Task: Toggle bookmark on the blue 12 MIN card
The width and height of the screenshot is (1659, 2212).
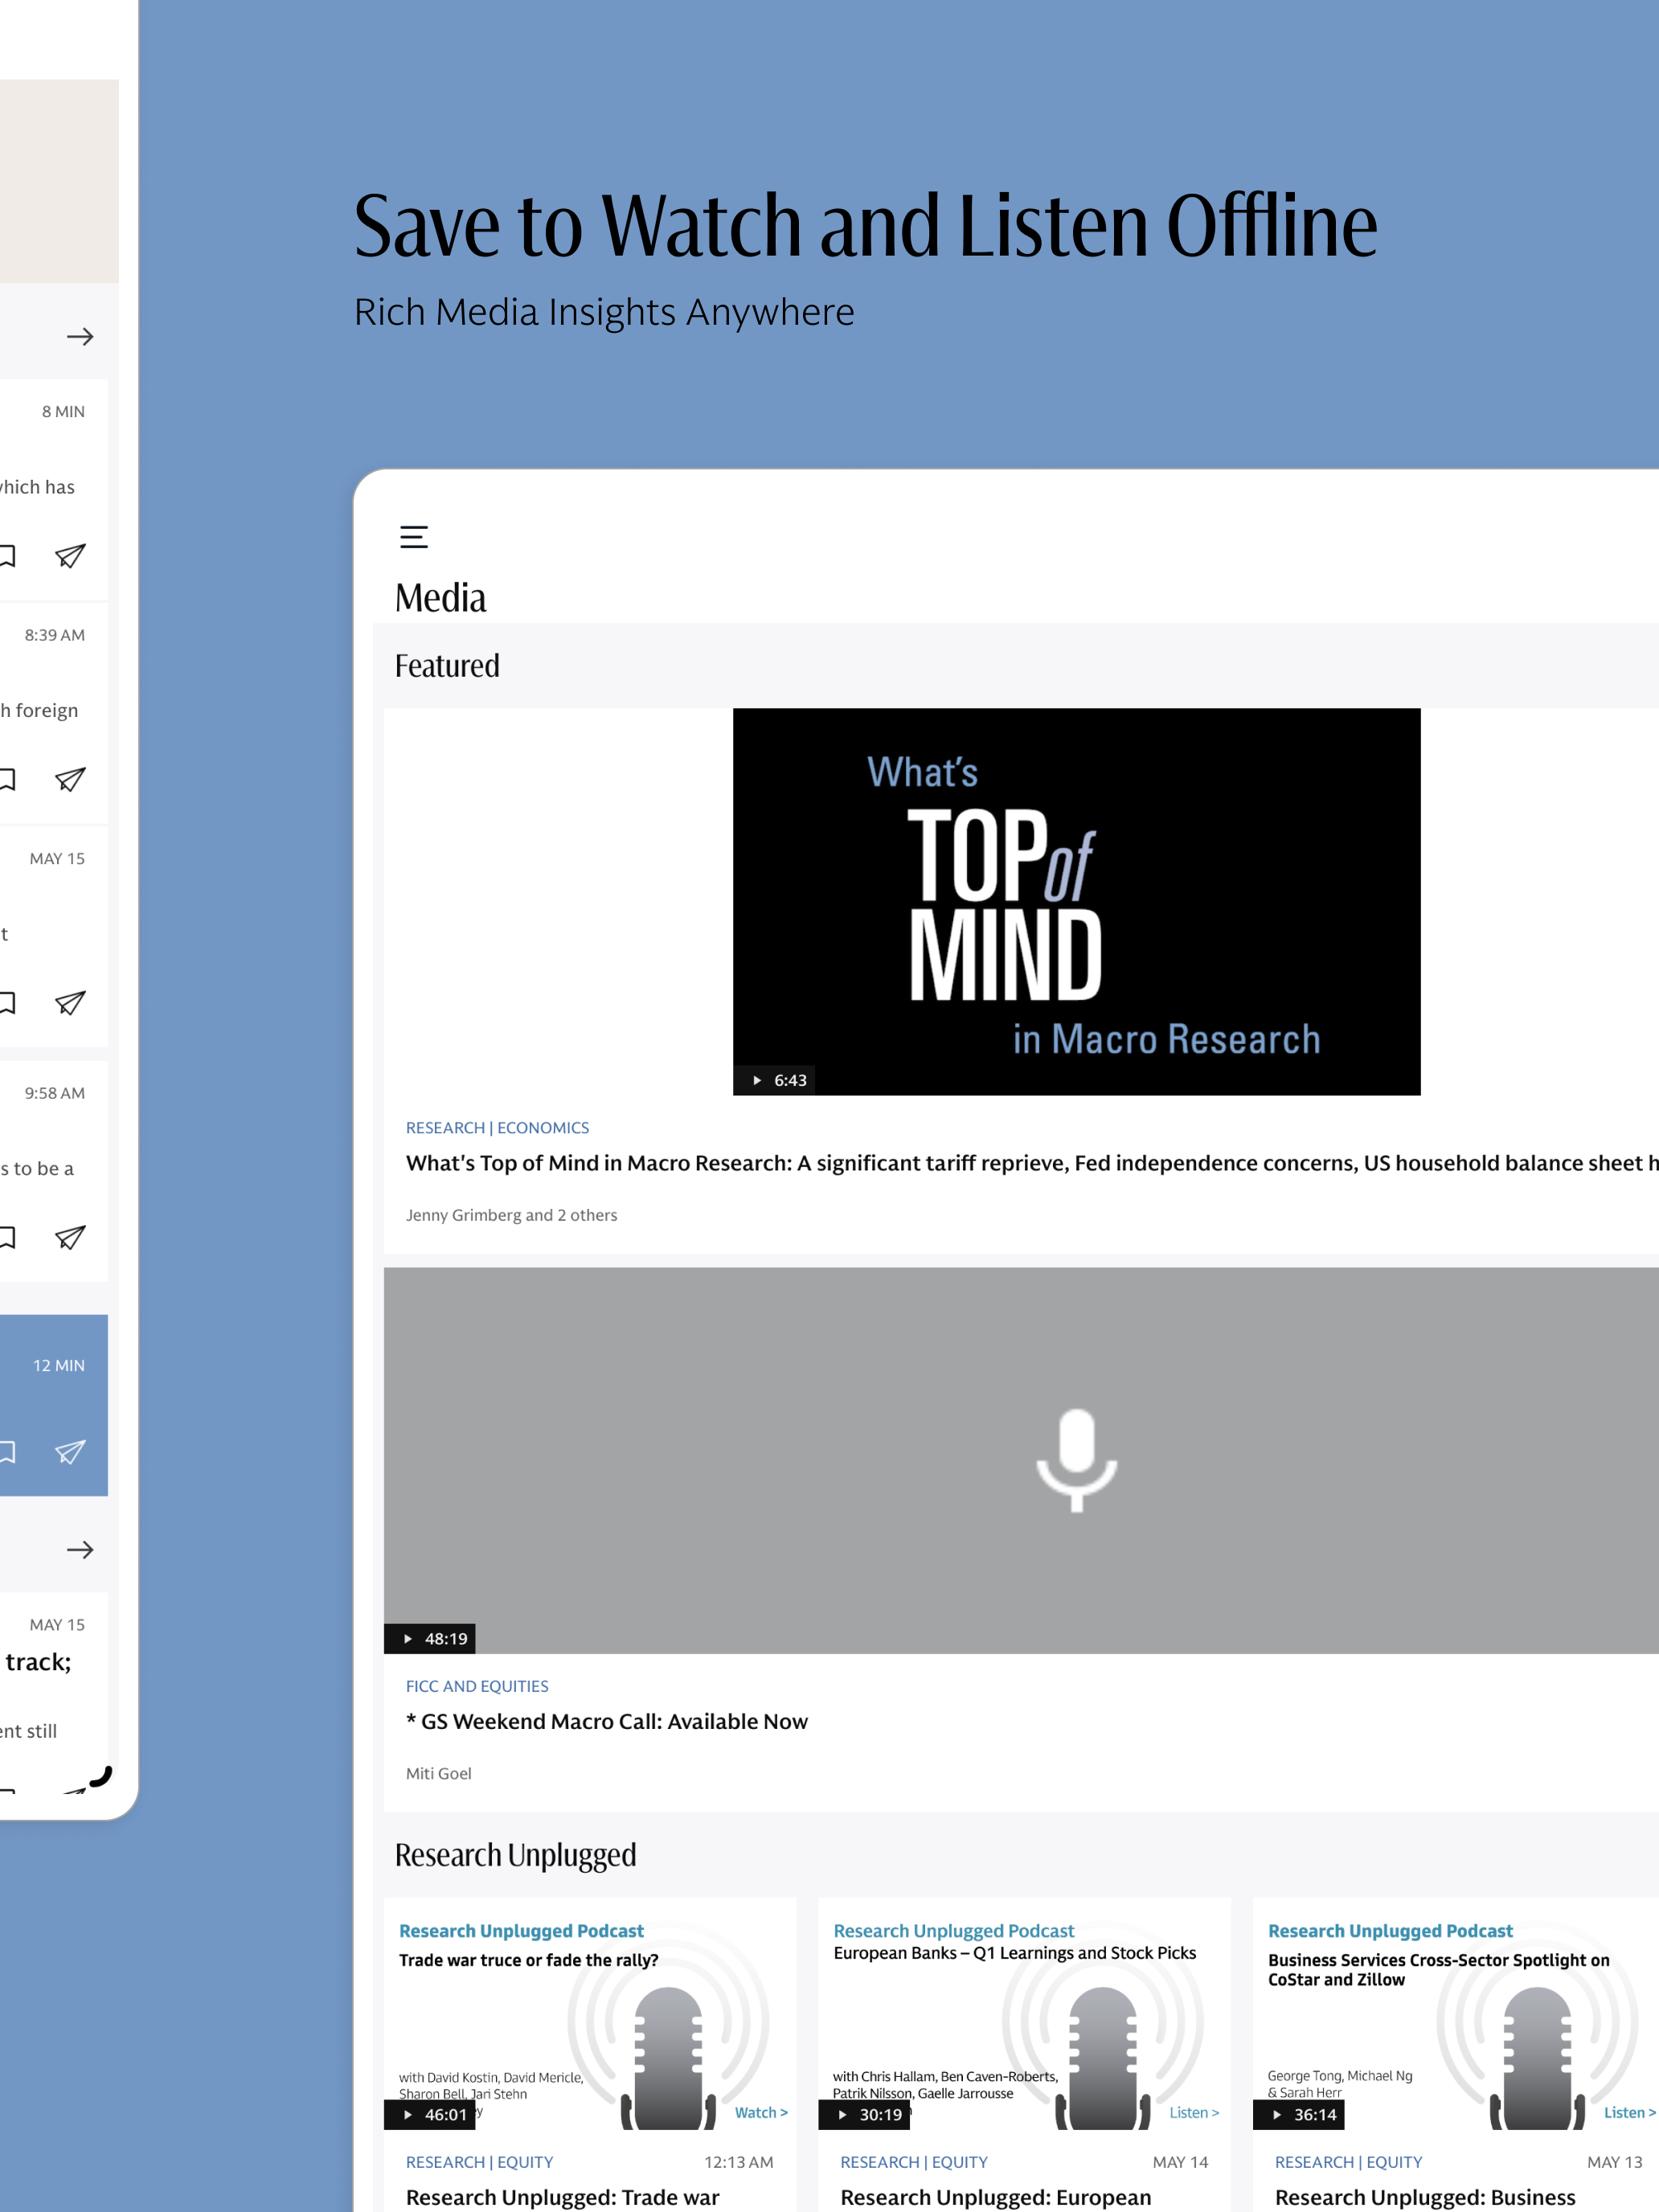Action: [6, 1452]
